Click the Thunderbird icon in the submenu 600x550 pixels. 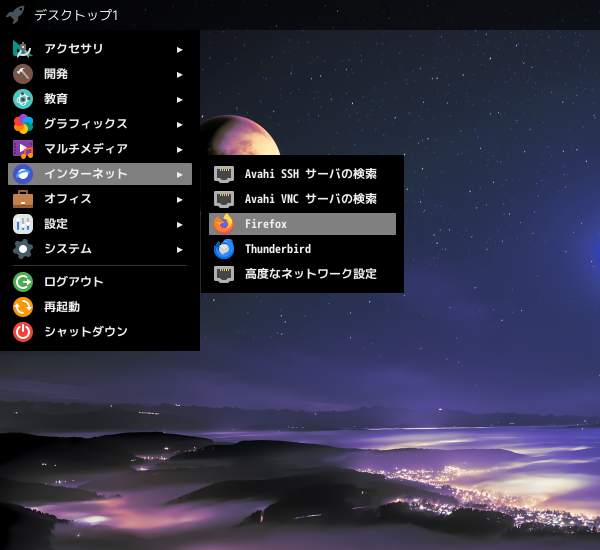coord(224,249)
